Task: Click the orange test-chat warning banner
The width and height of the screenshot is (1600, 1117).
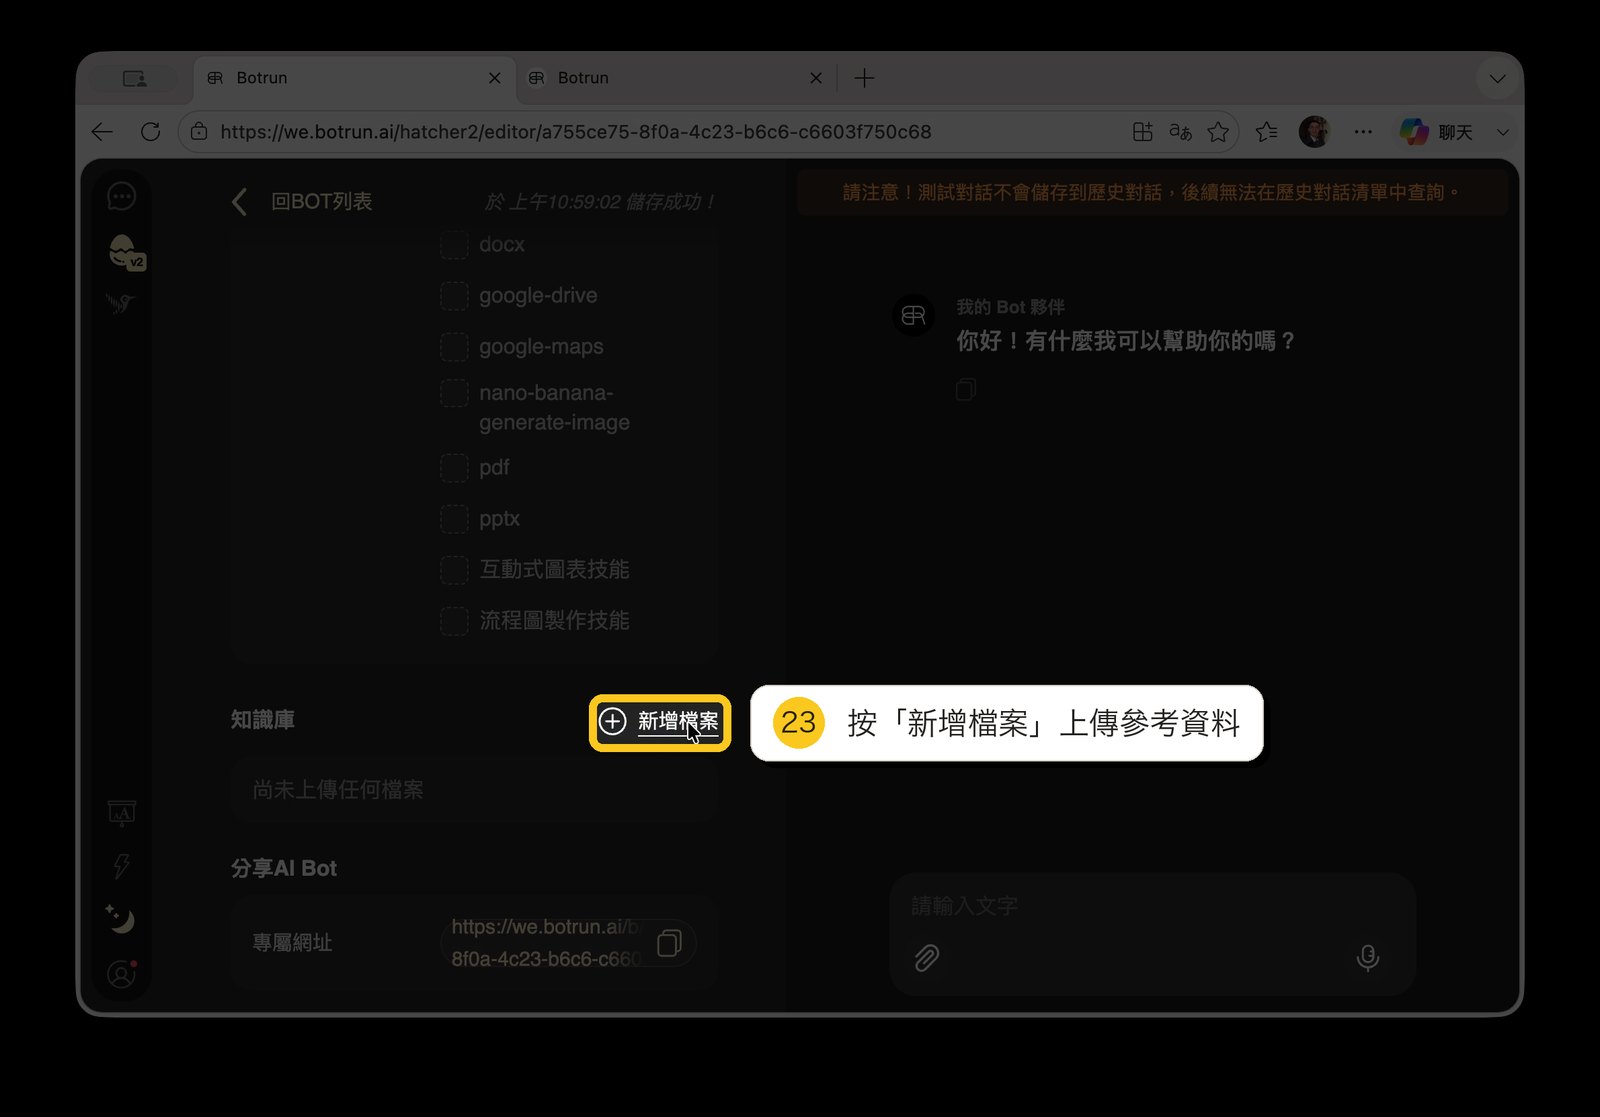Action: pos(1152,192)
